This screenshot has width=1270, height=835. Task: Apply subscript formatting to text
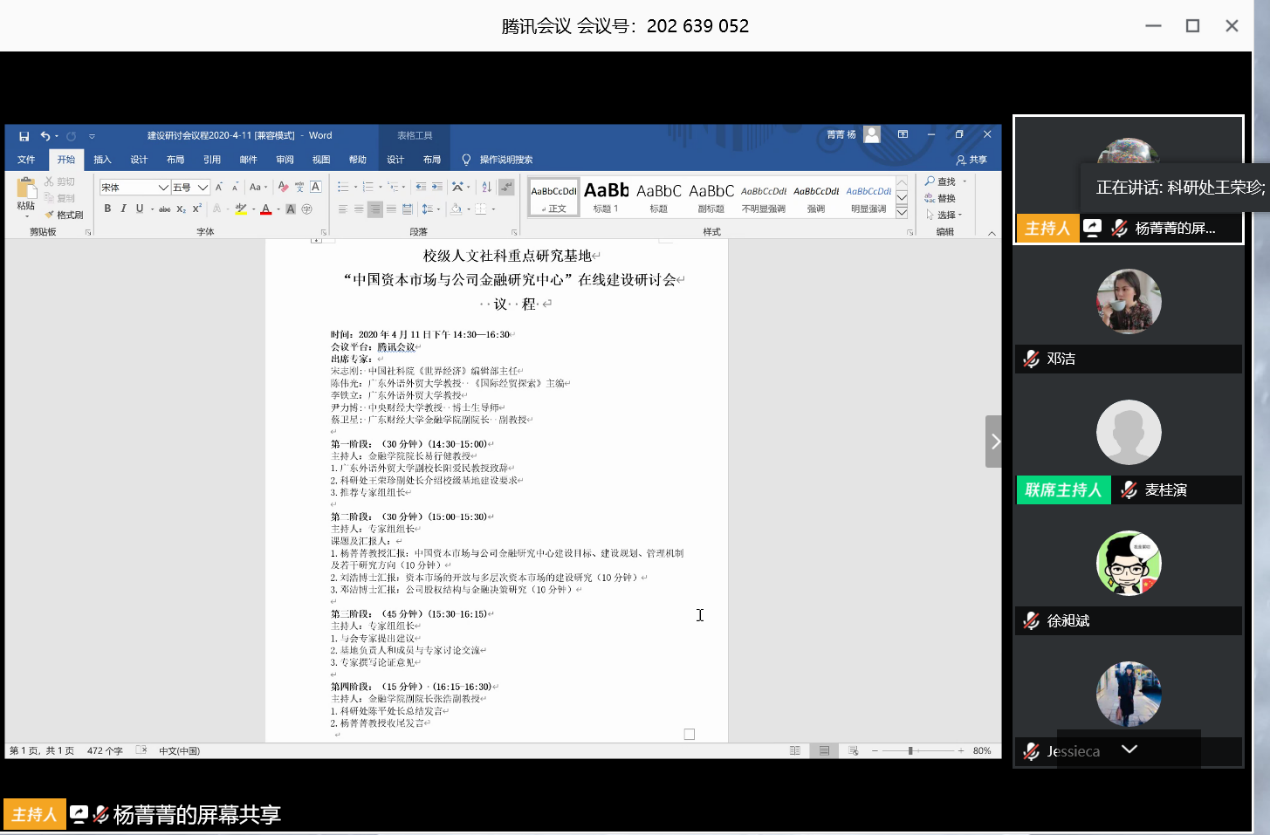point(181,209)
